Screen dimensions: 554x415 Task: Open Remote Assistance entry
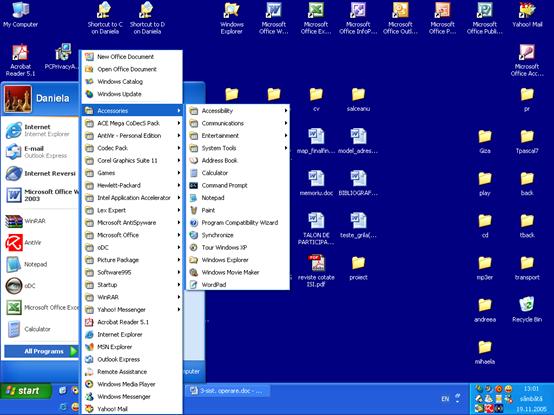[132, 372]
